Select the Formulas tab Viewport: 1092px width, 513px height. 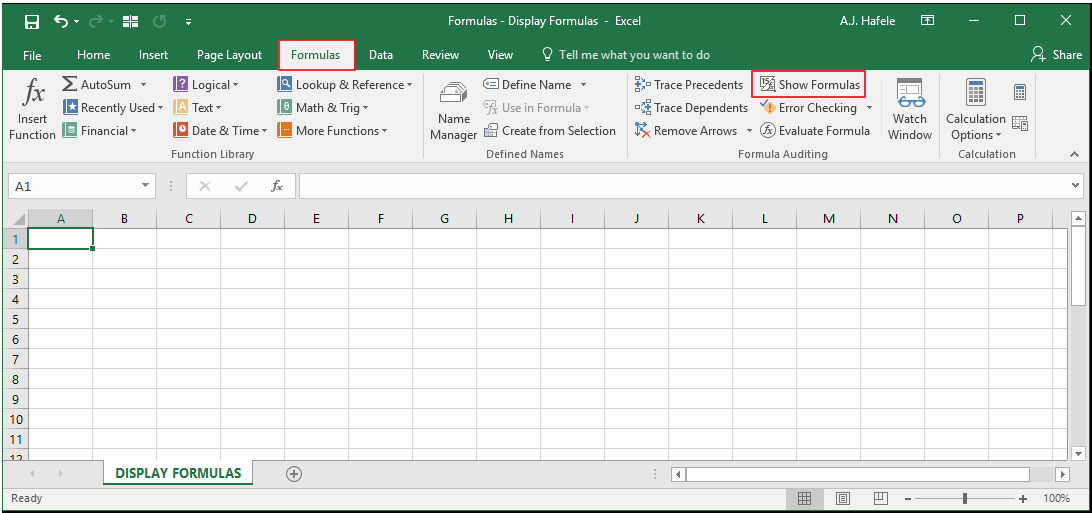(316, 55)
